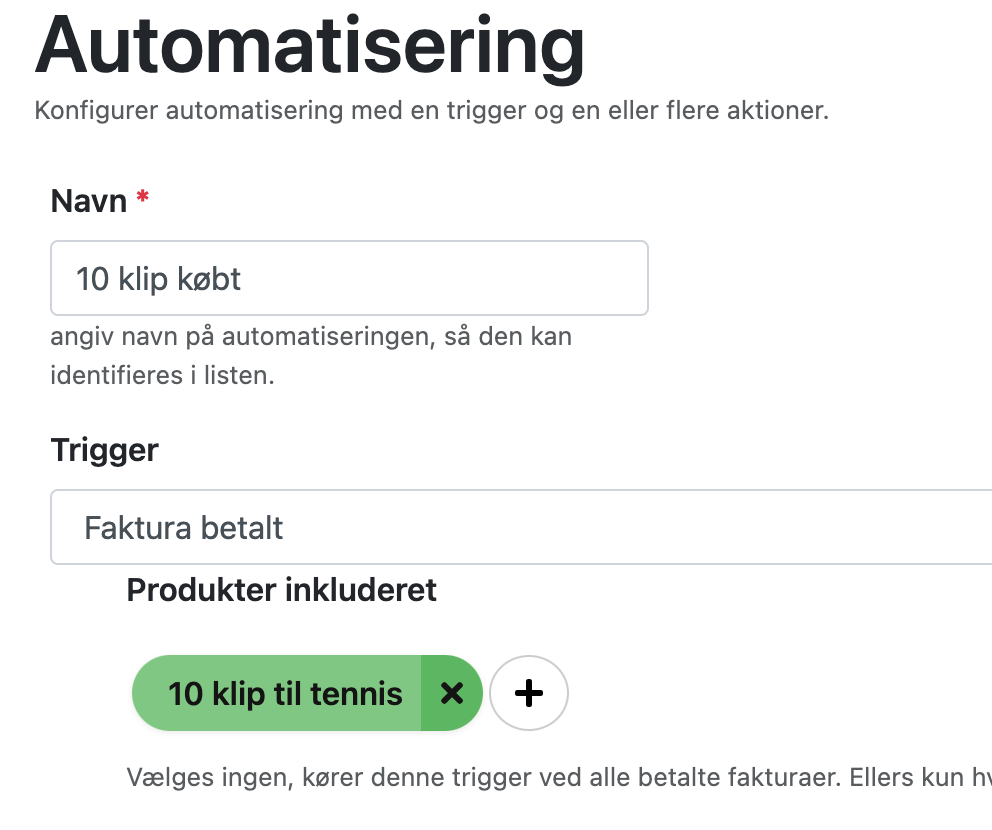
Task: Click the word "trigger" in the page description
Action: [513, 110]
